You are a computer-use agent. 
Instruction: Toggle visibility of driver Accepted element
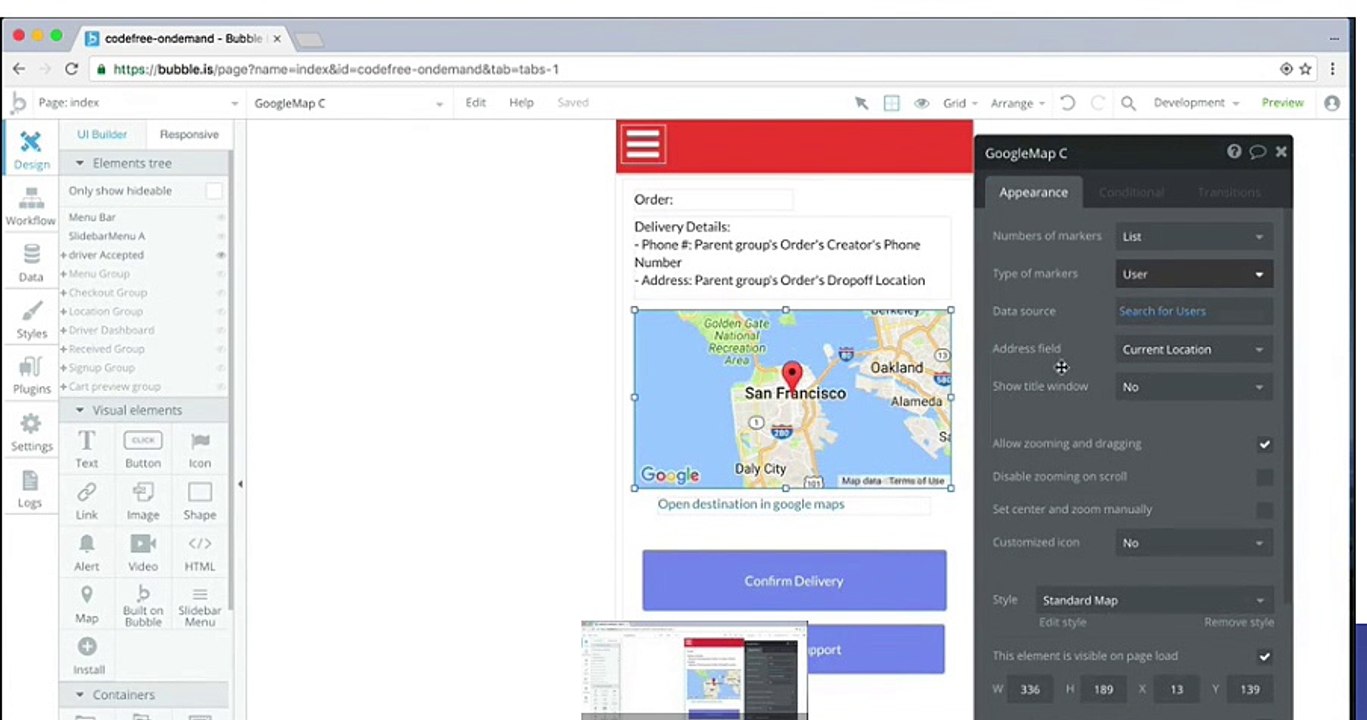221,255
